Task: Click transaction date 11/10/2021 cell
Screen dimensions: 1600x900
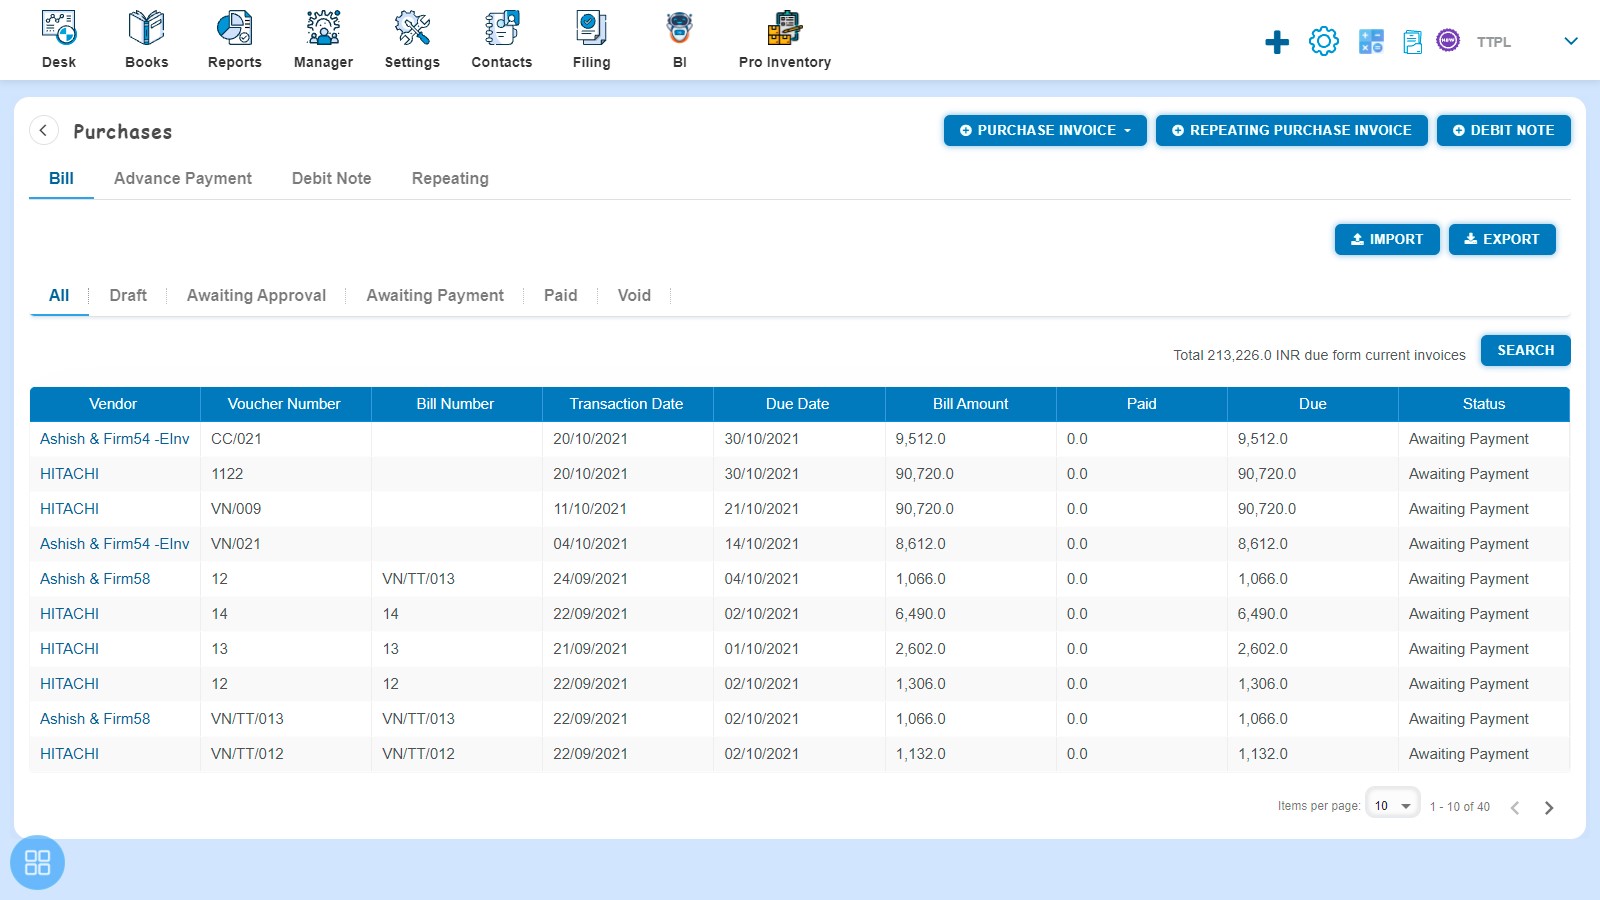Action: (627, 509)
